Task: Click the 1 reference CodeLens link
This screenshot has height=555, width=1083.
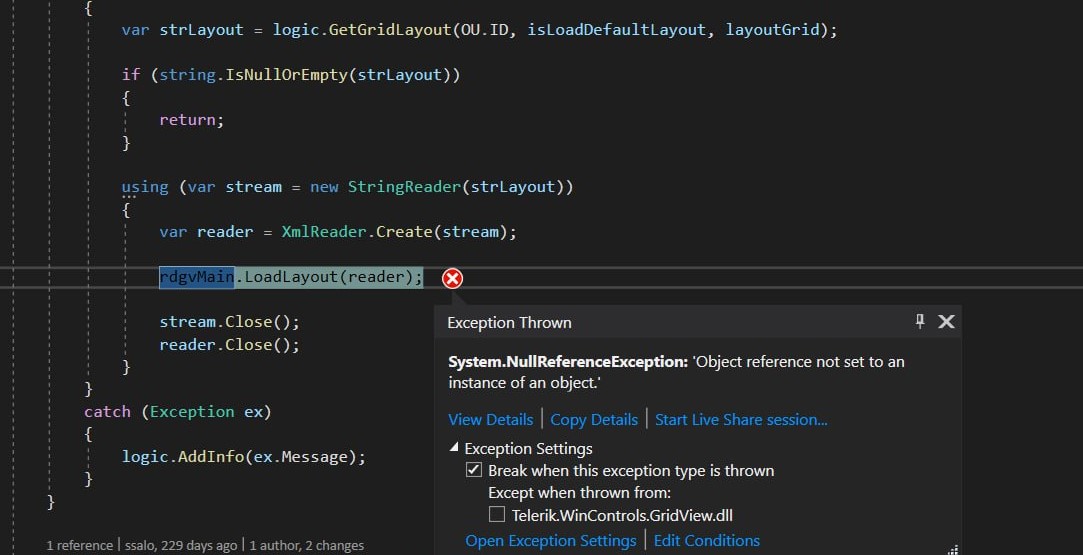Action: click(79, 545)
